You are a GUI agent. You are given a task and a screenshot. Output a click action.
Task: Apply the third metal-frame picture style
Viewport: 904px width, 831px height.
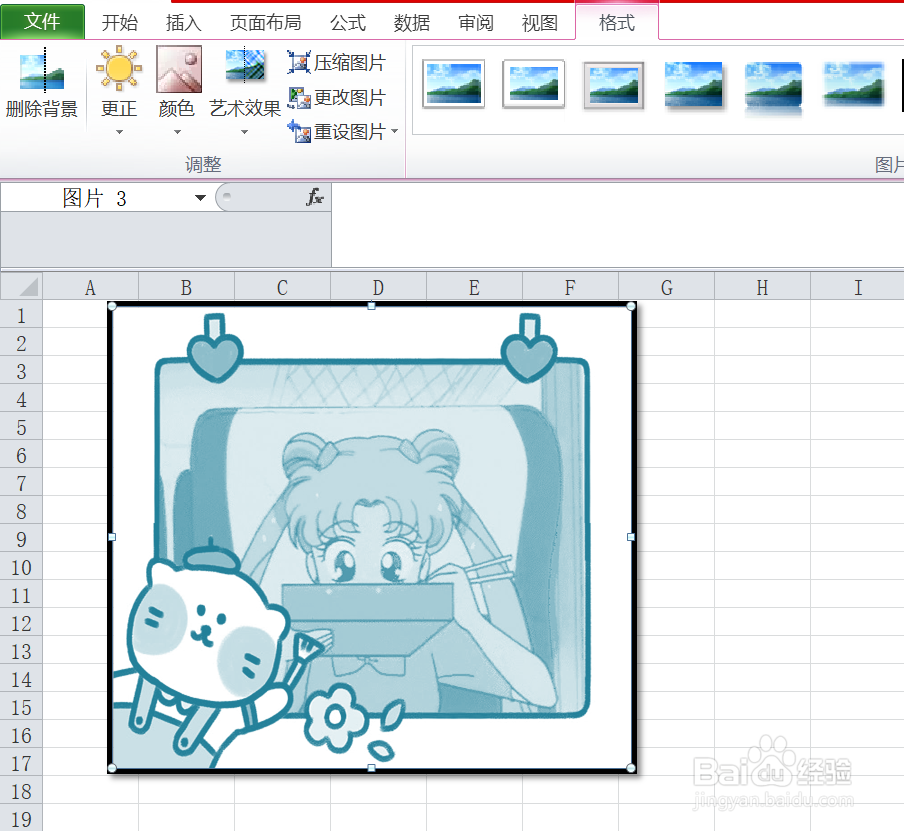click(x=613, y=85)
